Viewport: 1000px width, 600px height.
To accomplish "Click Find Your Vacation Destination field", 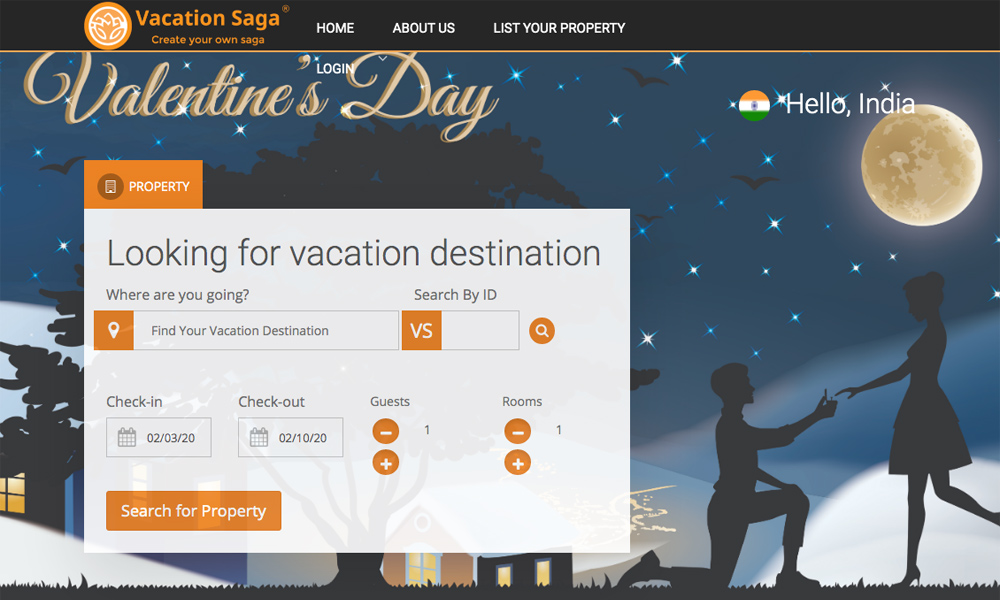I will coord(265,331).
